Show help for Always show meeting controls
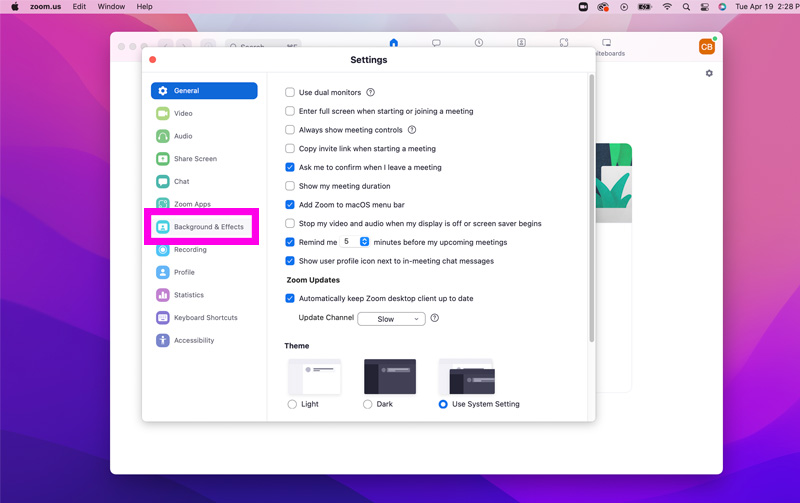 point(412,130)
